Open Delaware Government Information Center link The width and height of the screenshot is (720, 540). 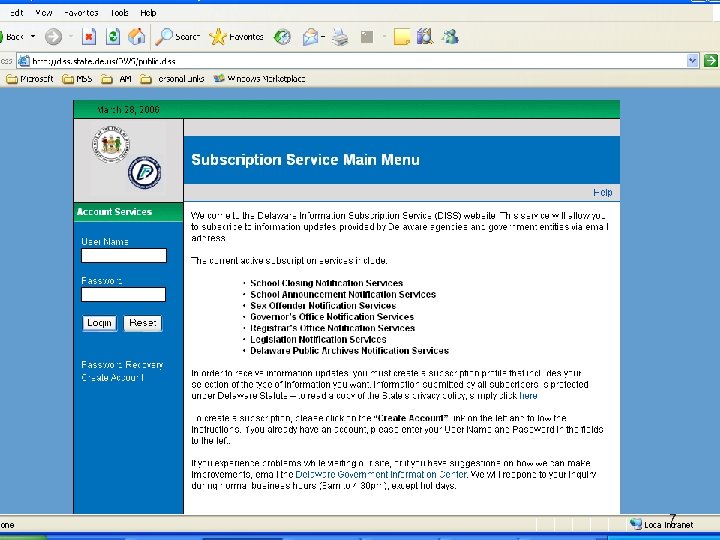tap(381, 474)
